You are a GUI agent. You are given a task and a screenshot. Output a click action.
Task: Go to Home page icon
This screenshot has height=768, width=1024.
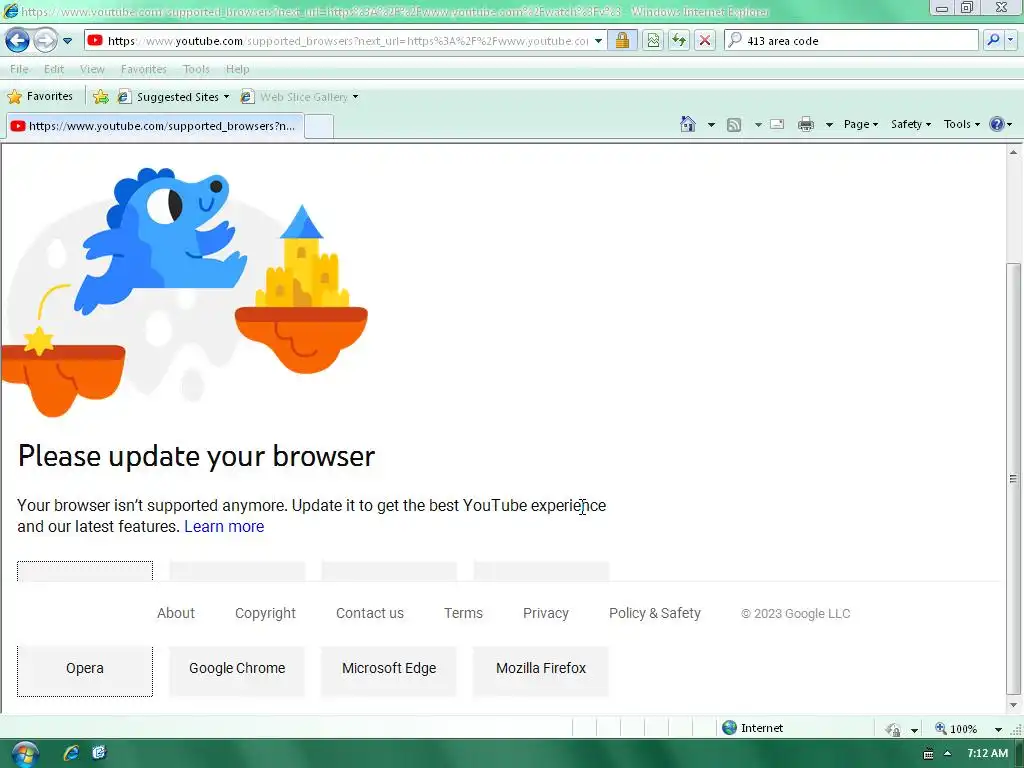click(688, 124)
